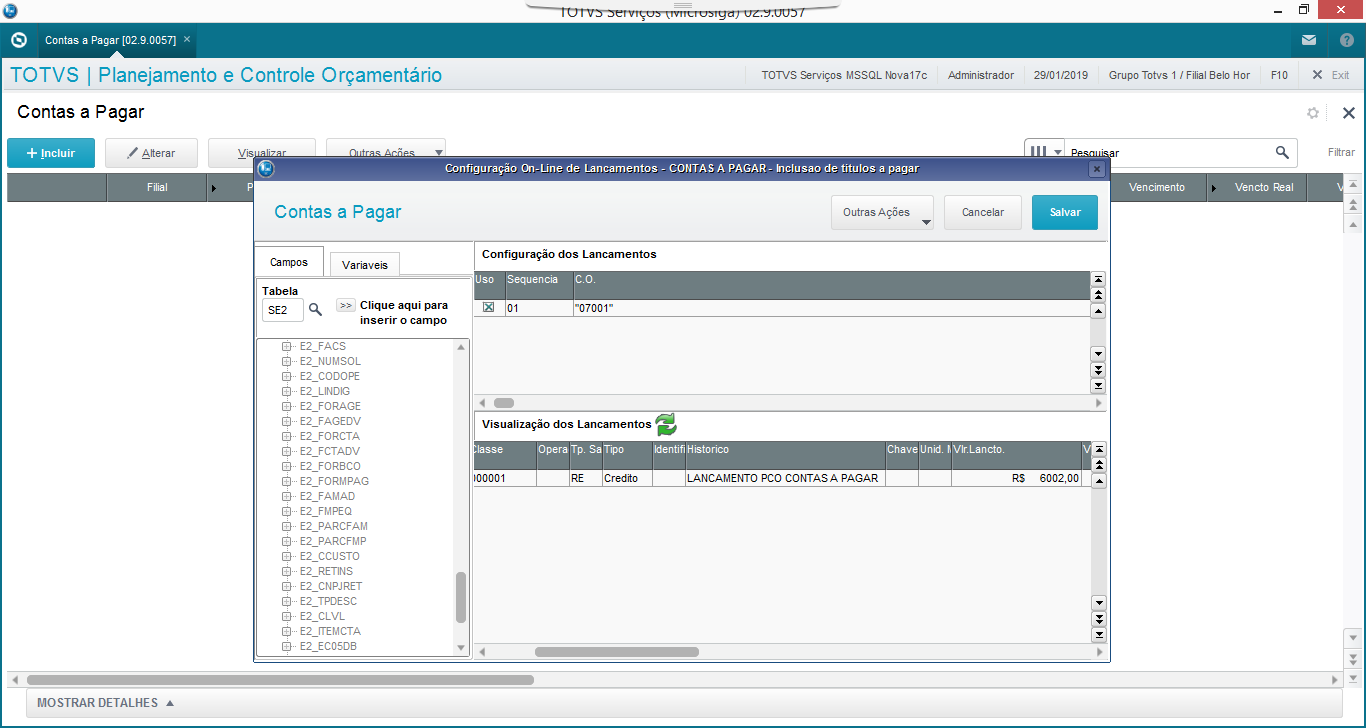The width and height of the screenshot is (1366, 728).
Task: Page down in Visualização dos Lancamentos grid
Action: point(1099,619)
